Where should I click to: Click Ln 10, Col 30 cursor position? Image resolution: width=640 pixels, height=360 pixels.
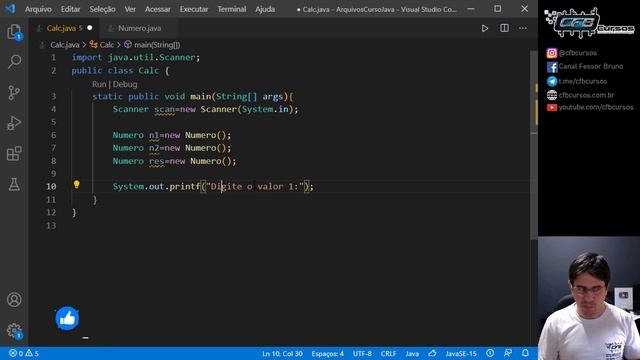click(282, 353)
